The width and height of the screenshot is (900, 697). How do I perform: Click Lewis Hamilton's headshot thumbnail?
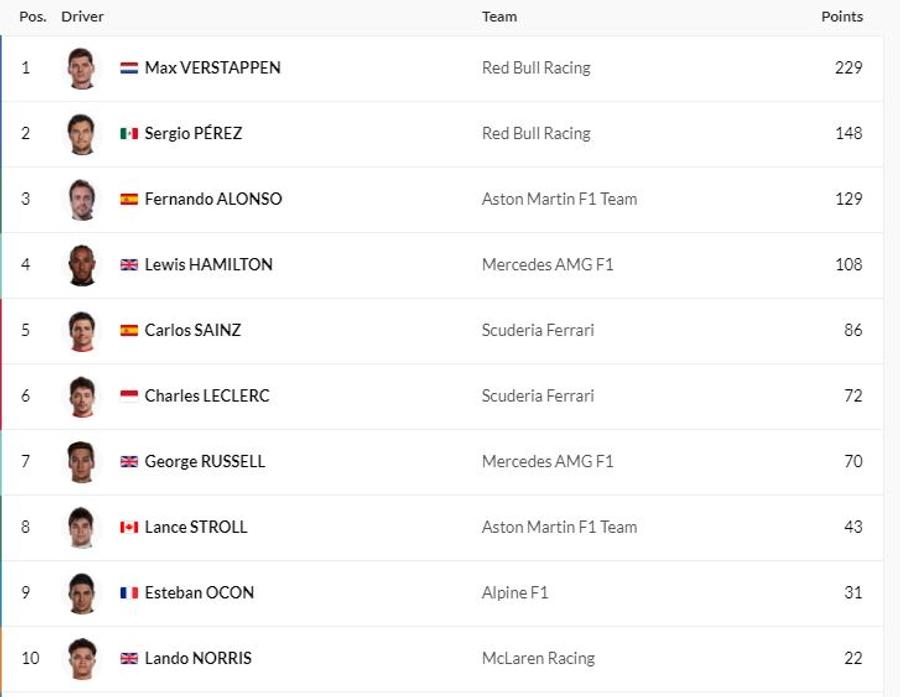coord(81,265)
